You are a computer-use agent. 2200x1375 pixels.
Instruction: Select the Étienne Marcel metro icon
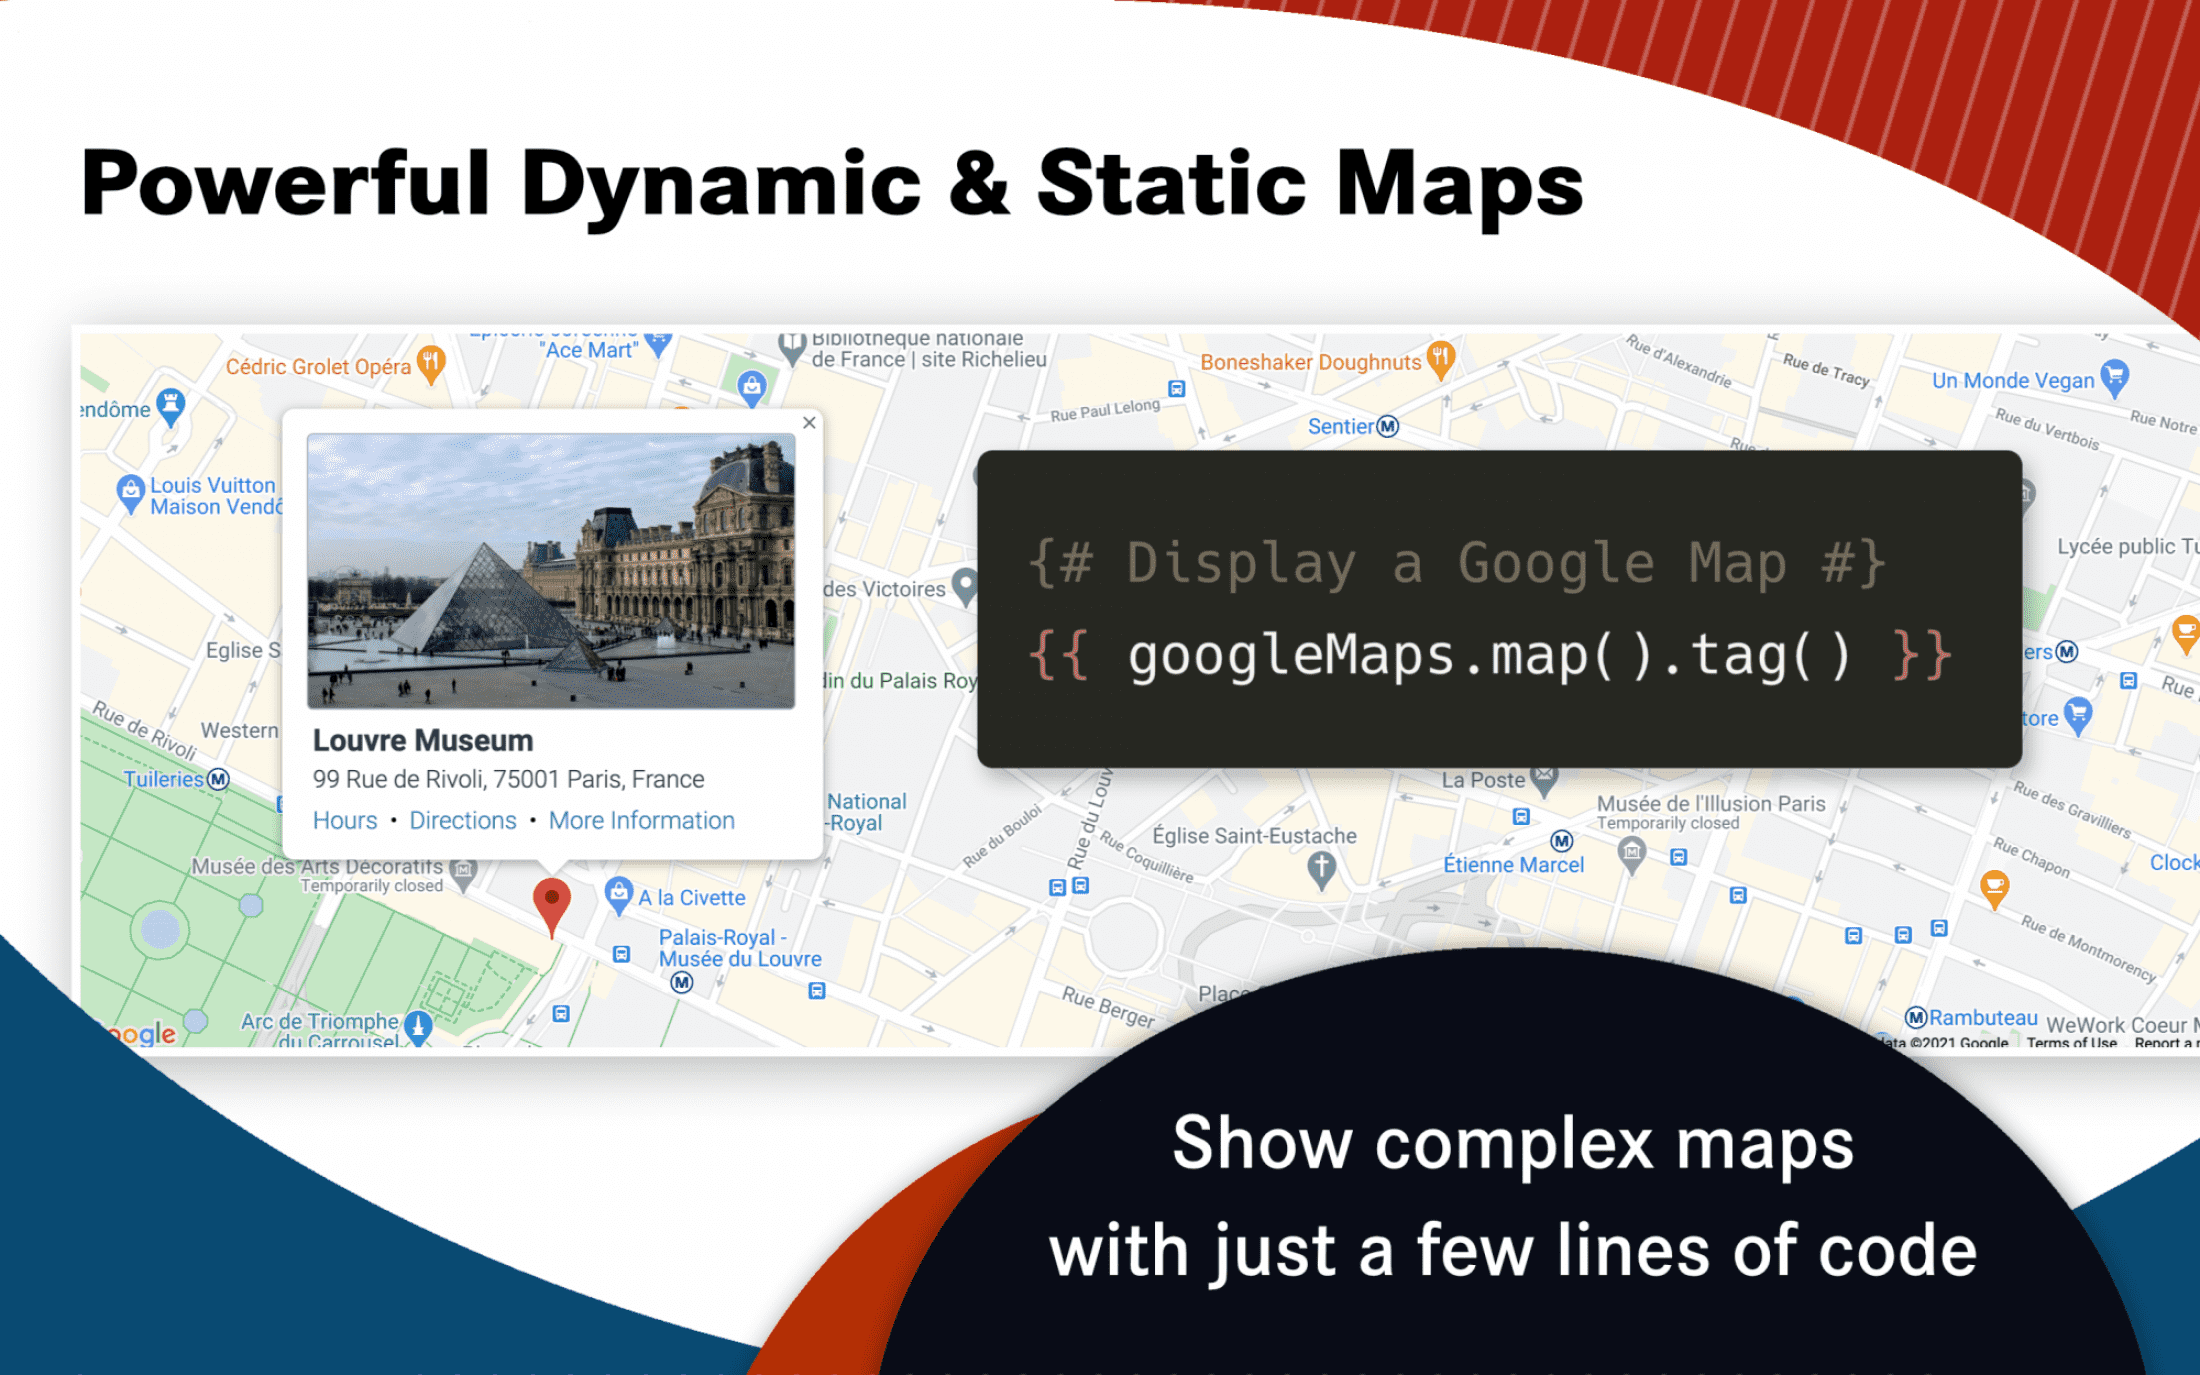click(x=1561, y=841)
